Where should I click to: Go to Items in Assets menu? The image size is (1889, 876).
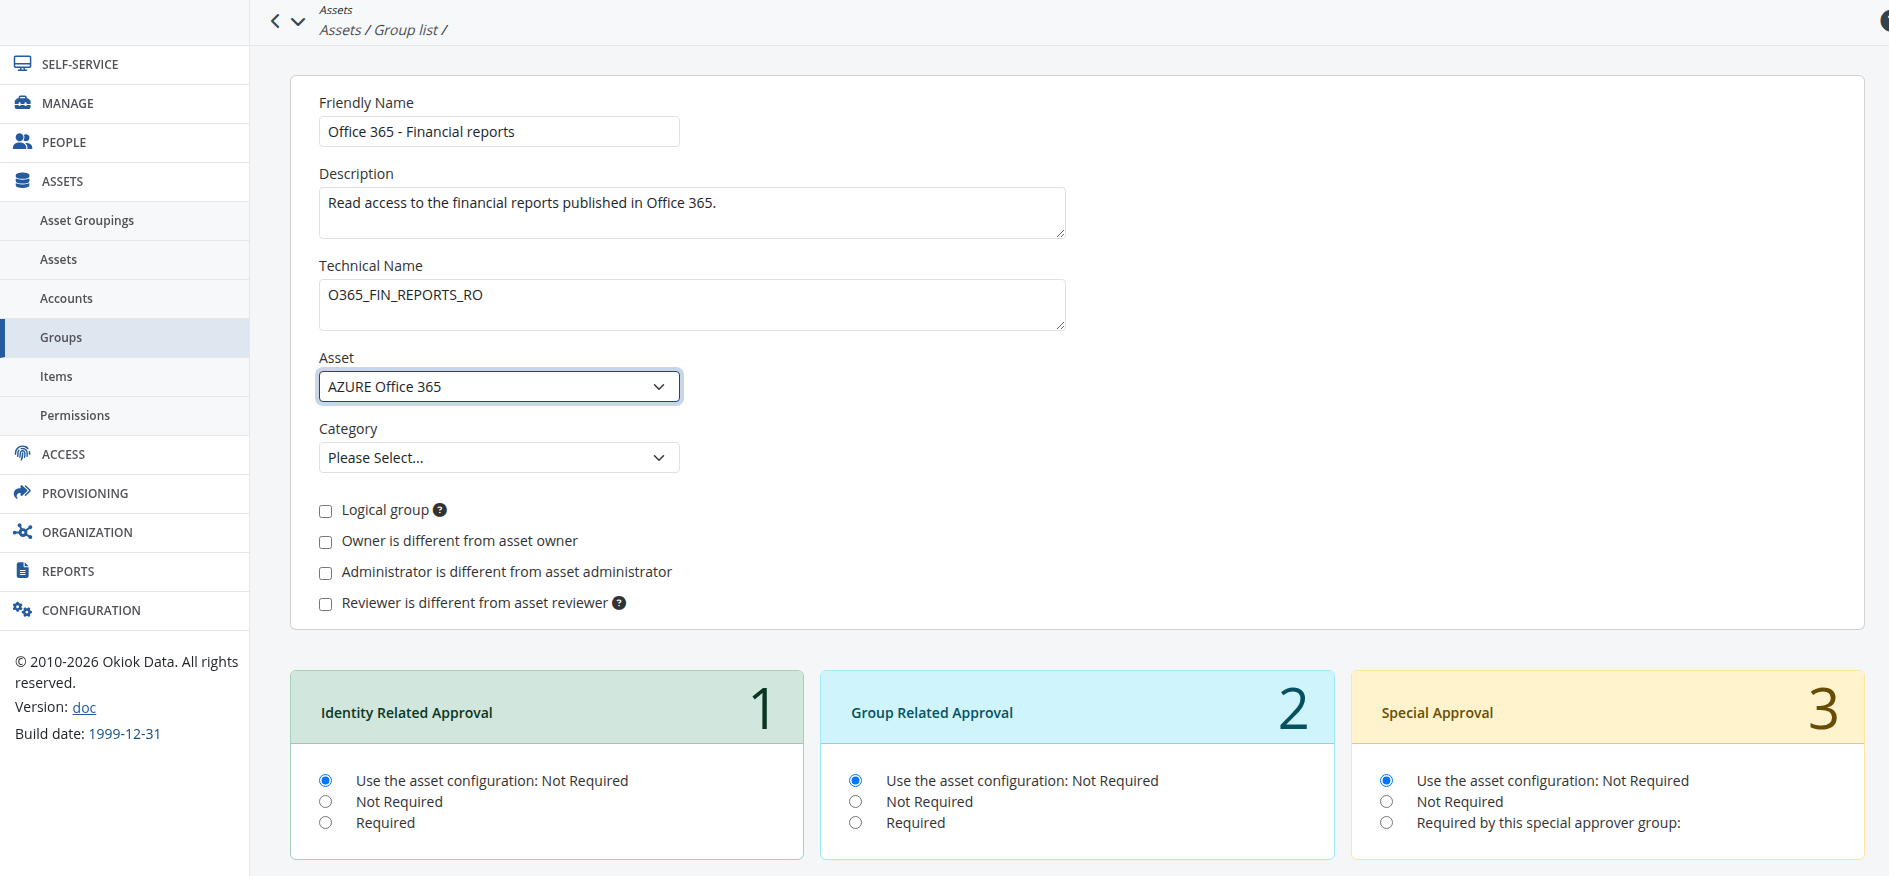point(125,377)
